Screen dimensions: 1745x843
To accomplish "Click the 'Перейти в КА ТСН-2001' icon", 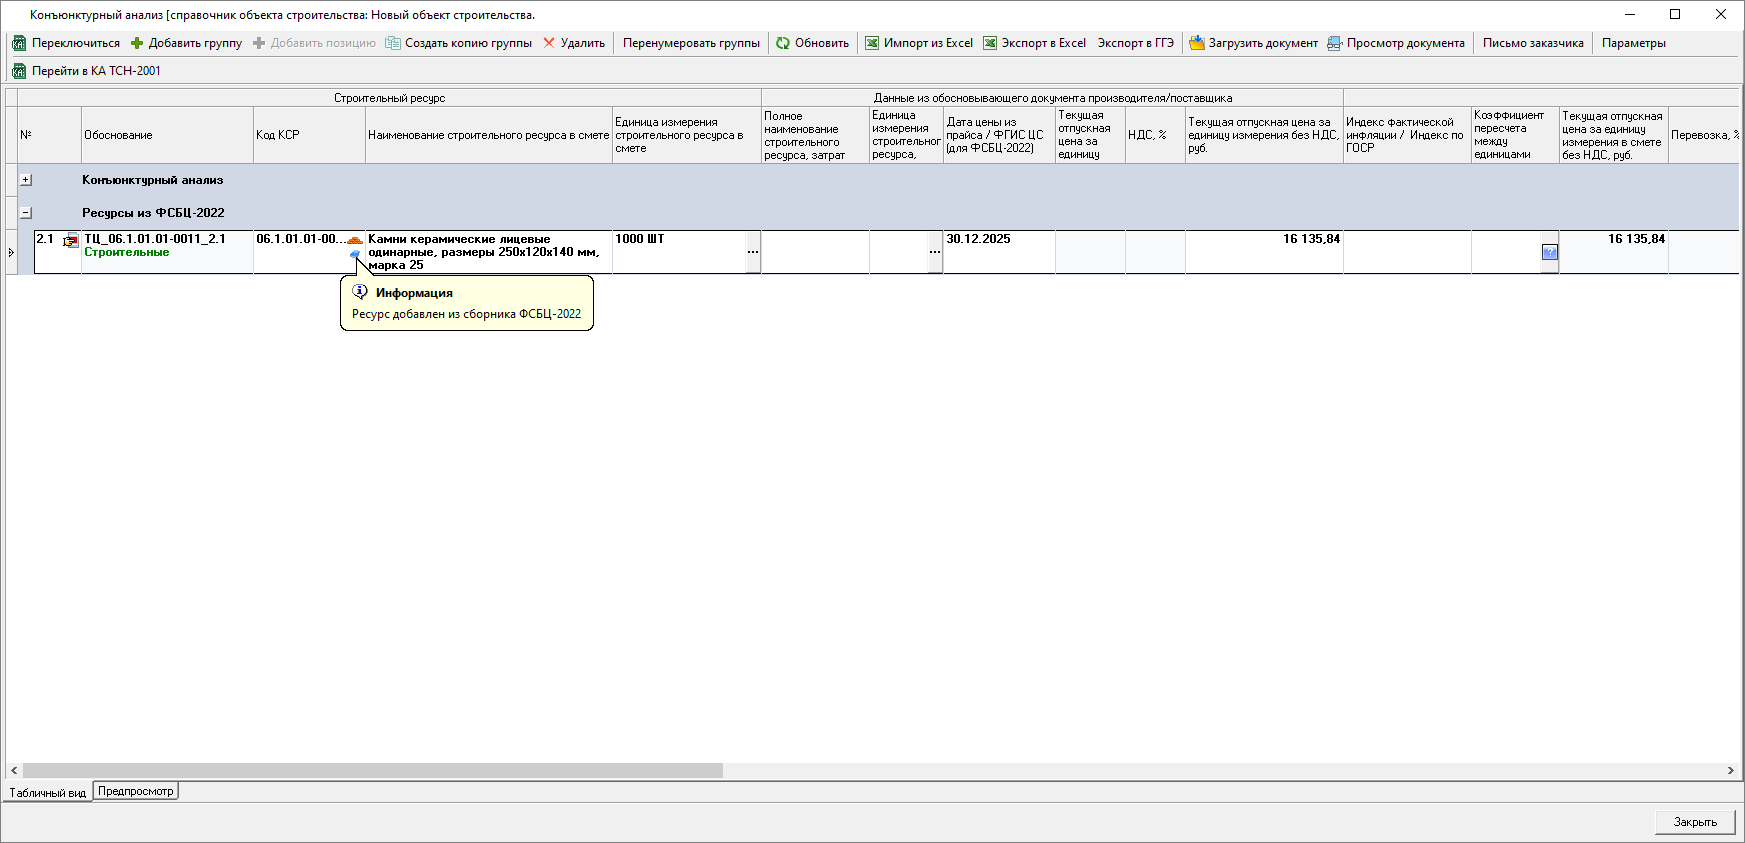I will point(19,71).
